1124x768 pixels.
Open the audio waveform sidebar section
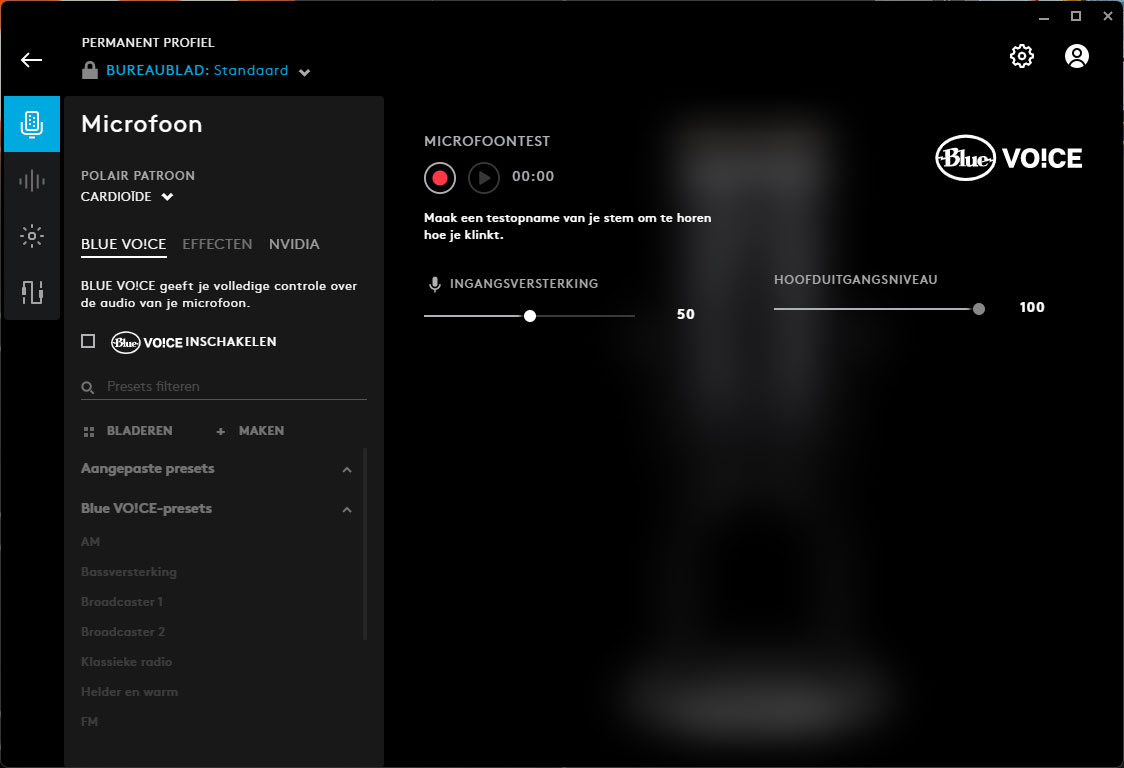point(32,180)
